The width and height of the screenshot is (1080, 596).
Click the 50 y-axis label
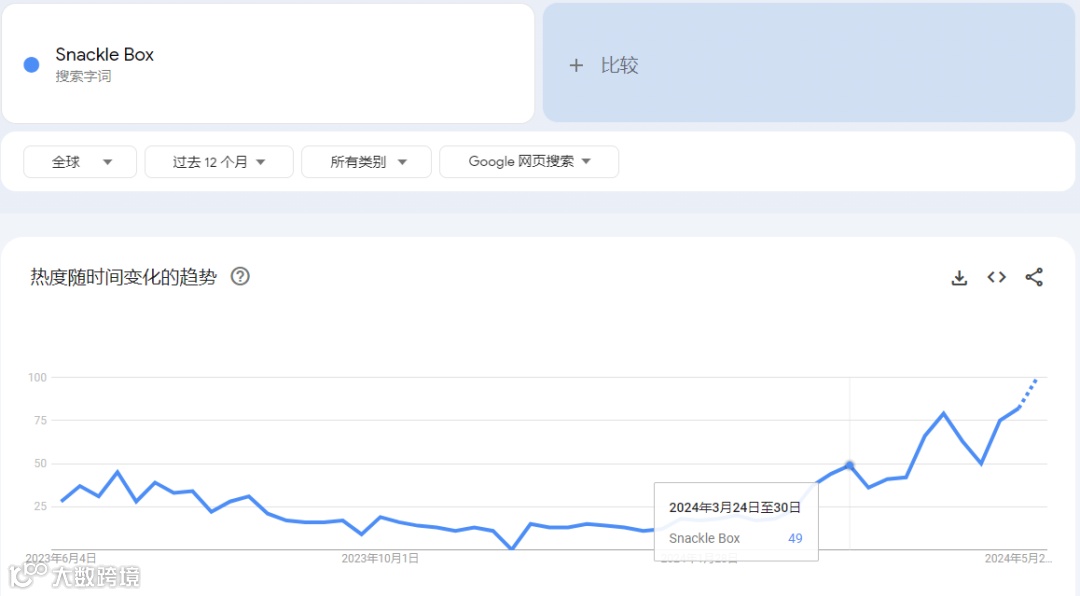pyautogui.click(x=40, y=464)
